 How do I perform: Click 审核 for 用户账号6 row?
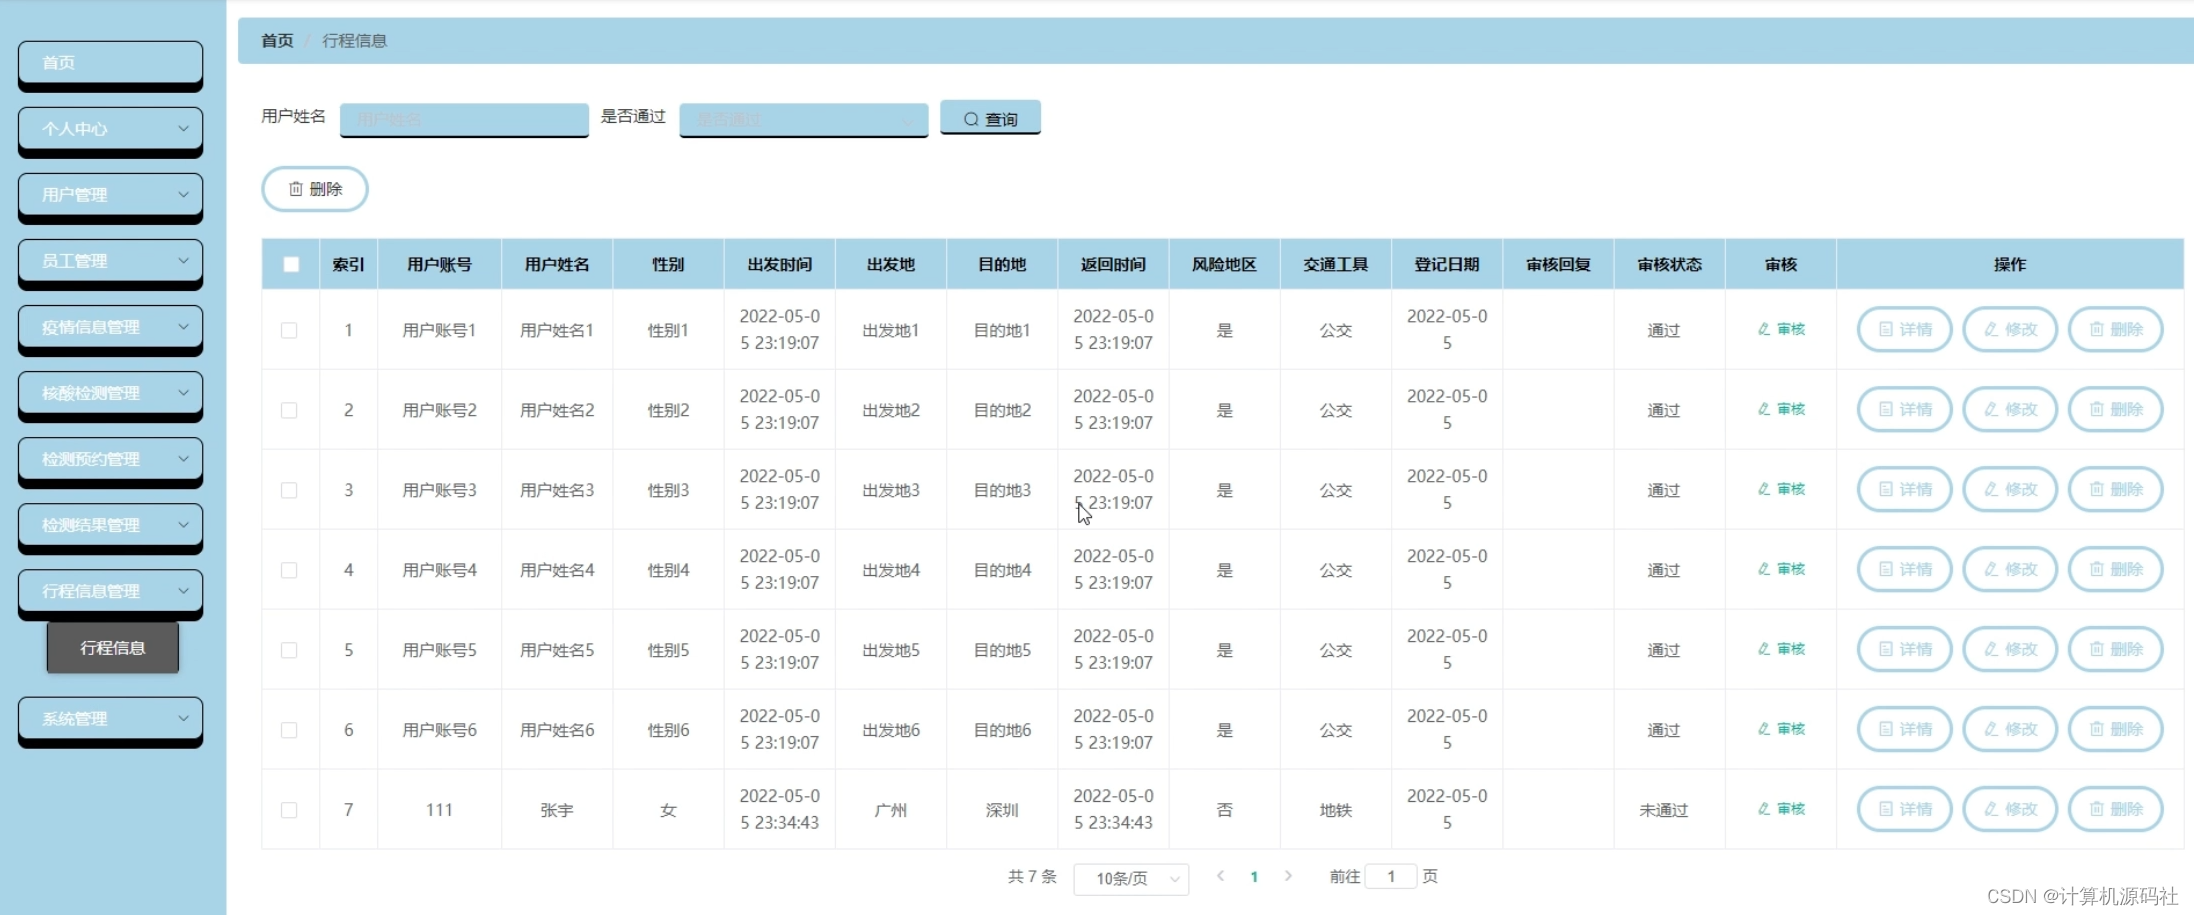[x=1781, y=729]
